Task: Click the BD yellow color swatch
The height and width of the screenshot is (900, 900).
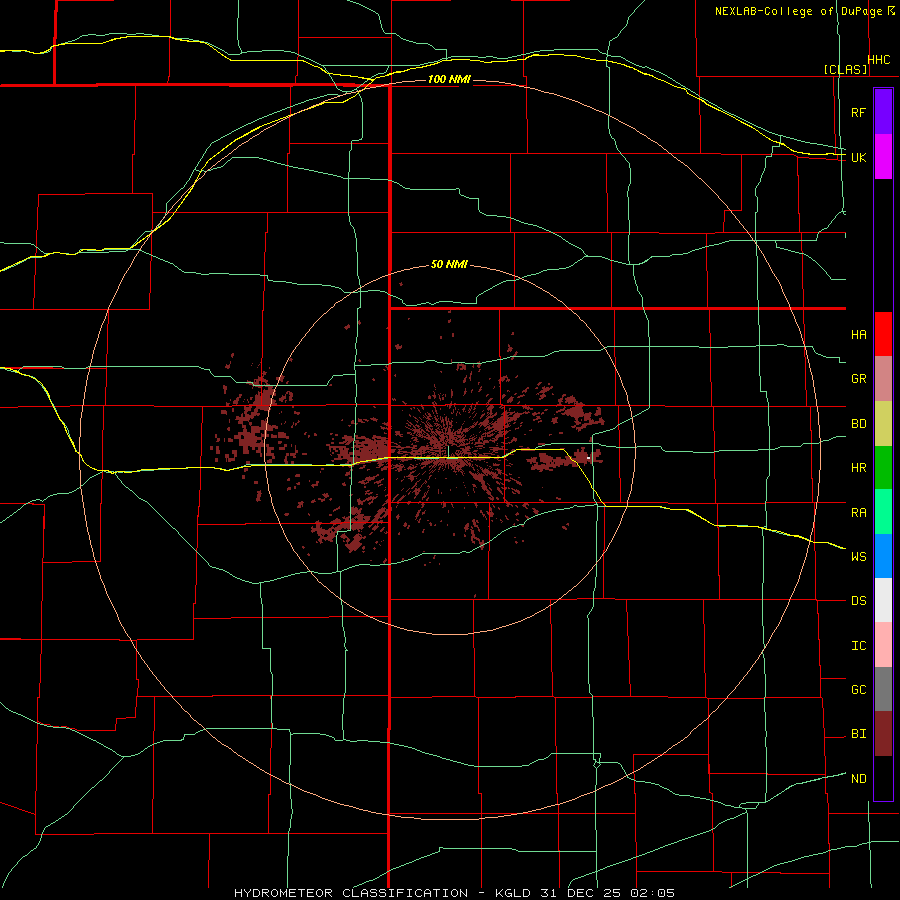Action: [x=883, y=424]
